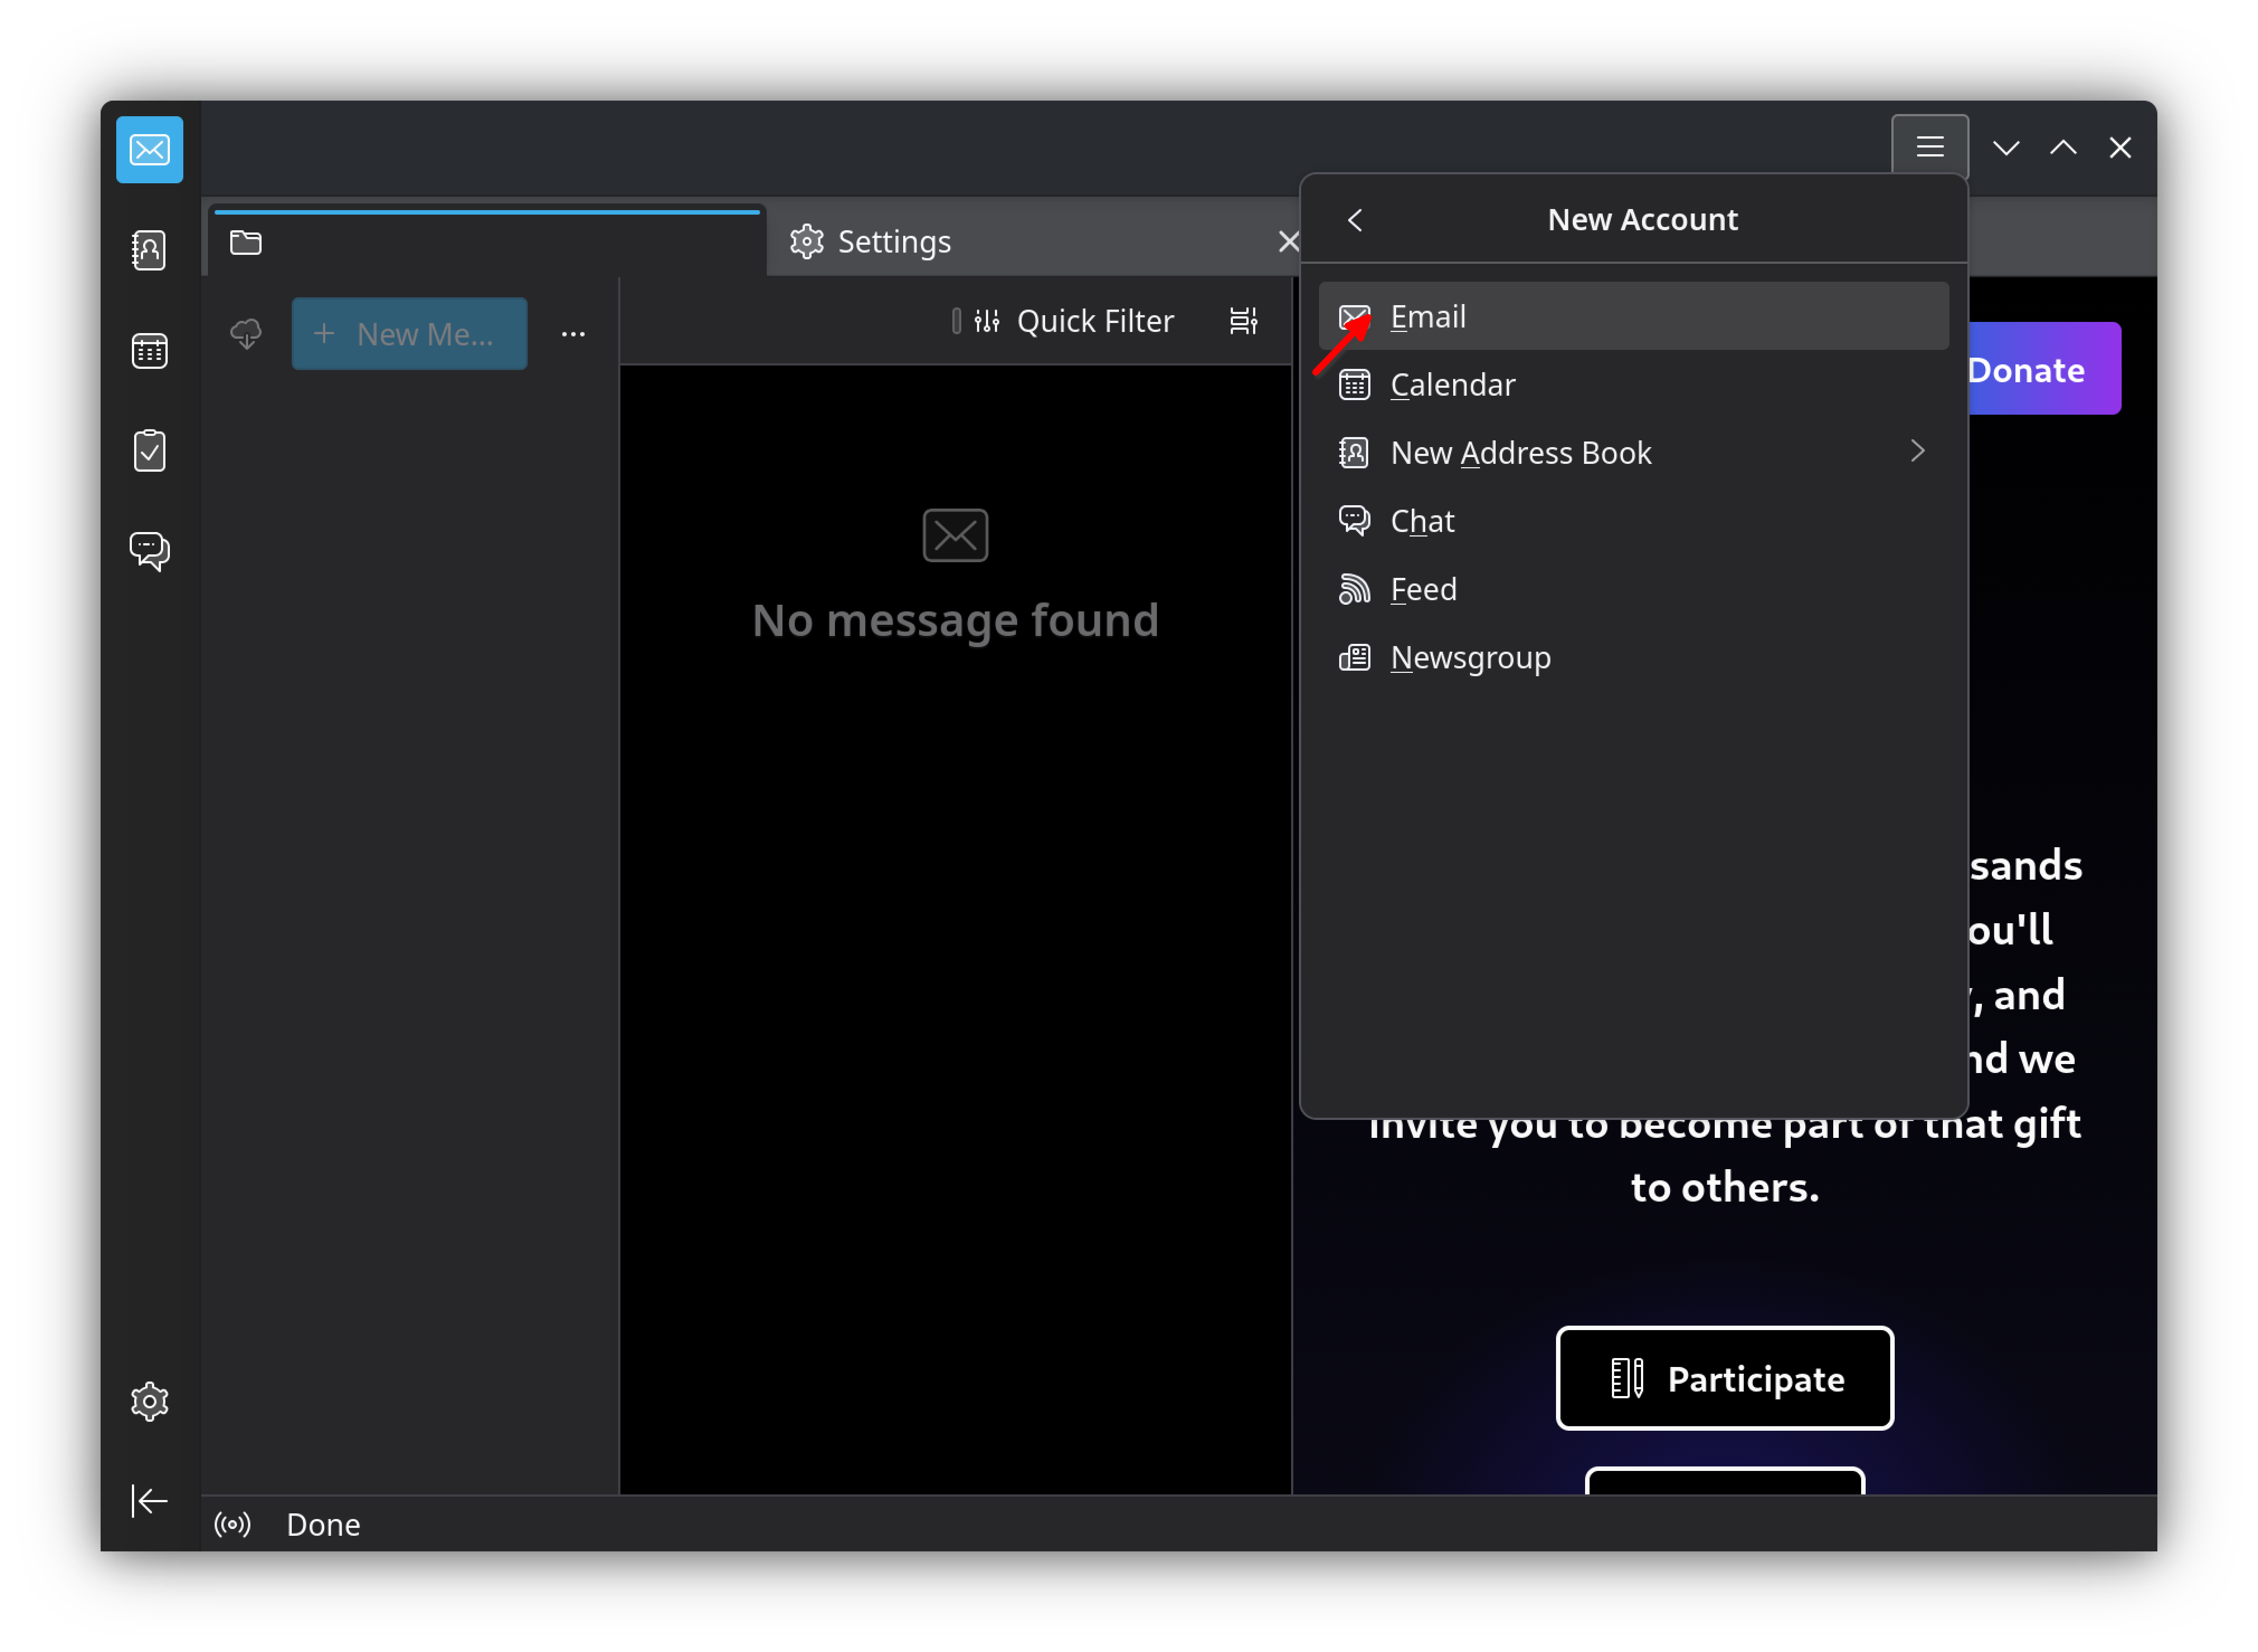Open Settings gear in spaces toolbar
2258x1652 pixels.
pyautogui.click(x=149, y=1402)
